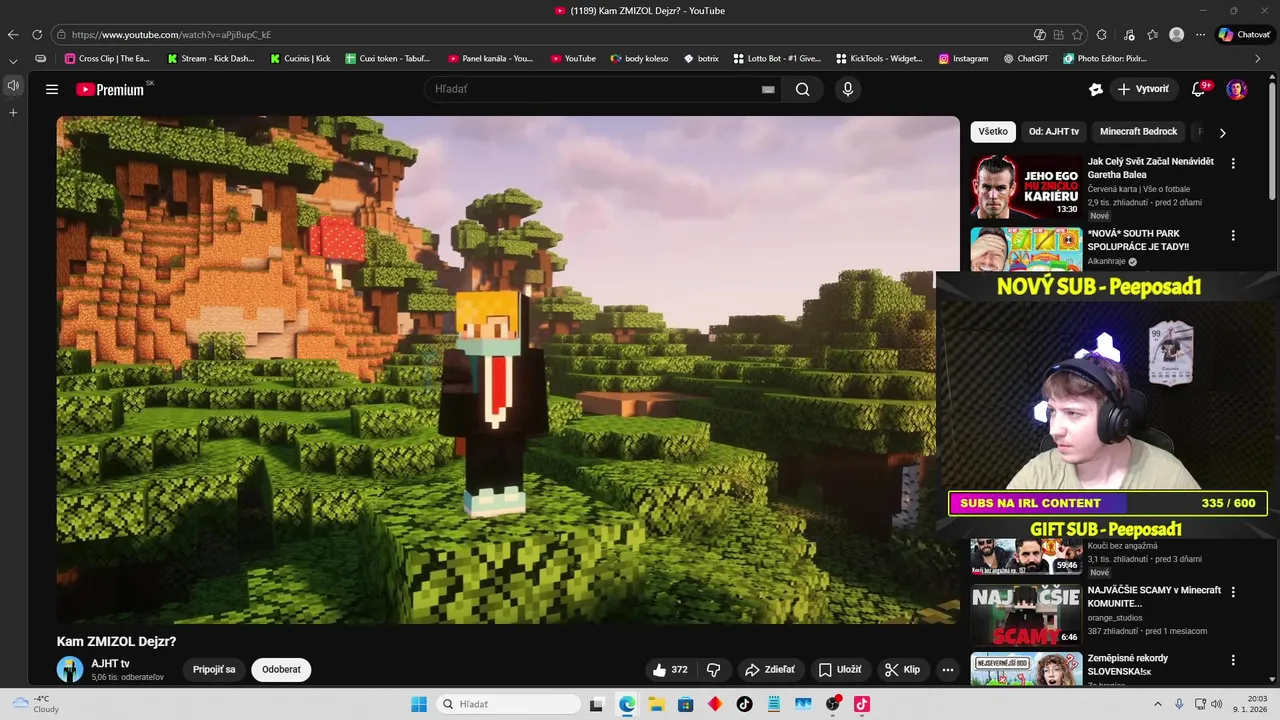
Task: Click the Zdieľať share button
Action: point(770,670)
